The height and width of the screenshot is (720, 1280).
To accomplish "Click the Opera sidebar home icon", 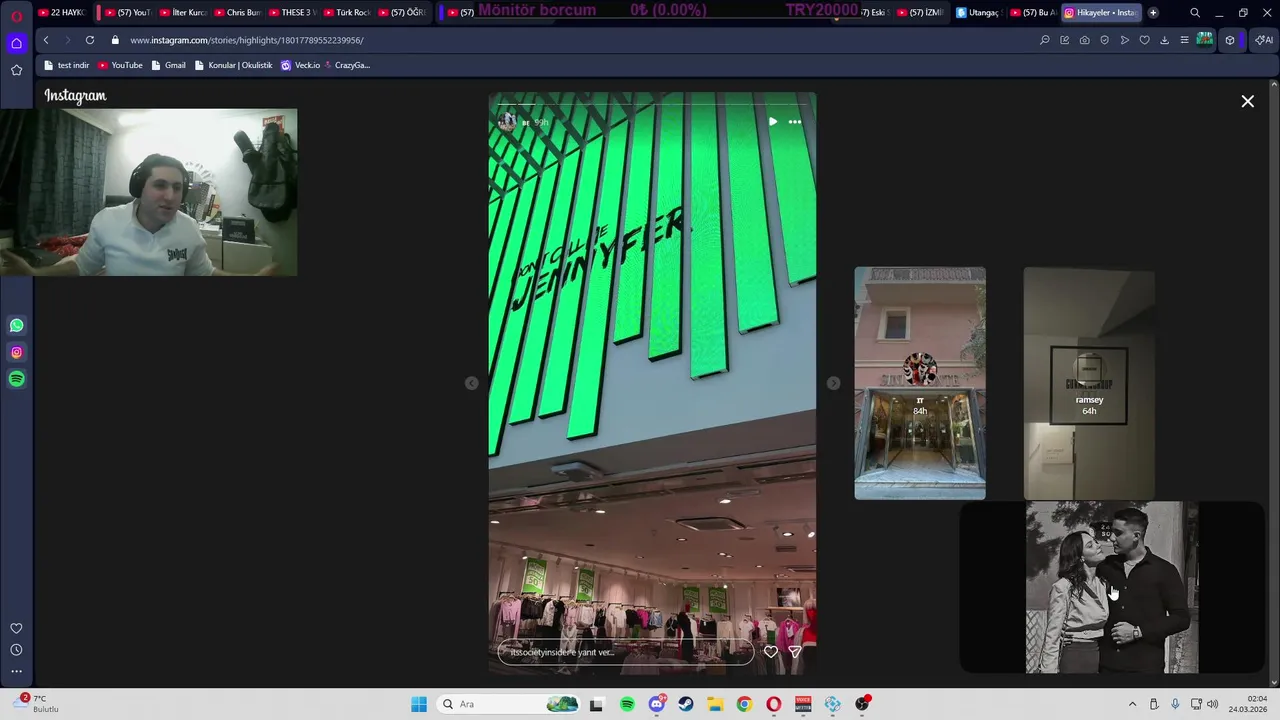I will pos(16,43).
